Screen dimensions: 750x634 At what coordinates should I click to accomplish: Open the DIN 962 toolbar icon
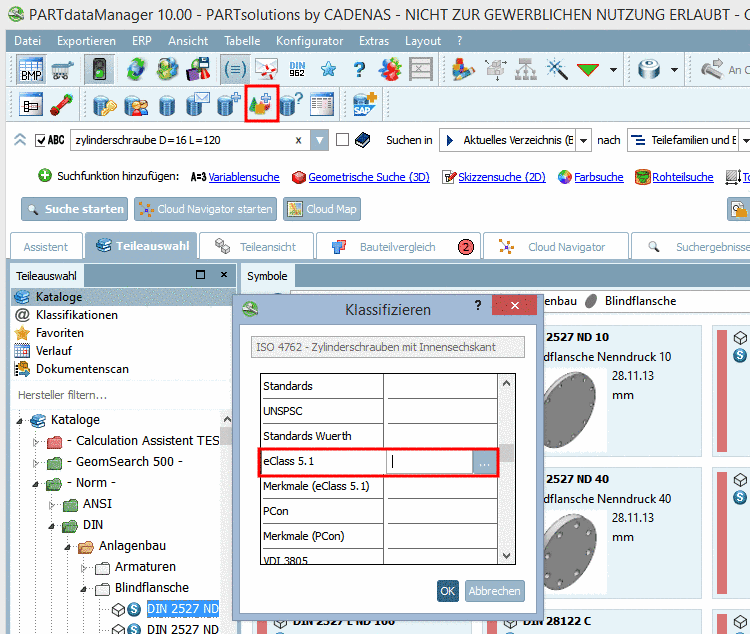297,70
